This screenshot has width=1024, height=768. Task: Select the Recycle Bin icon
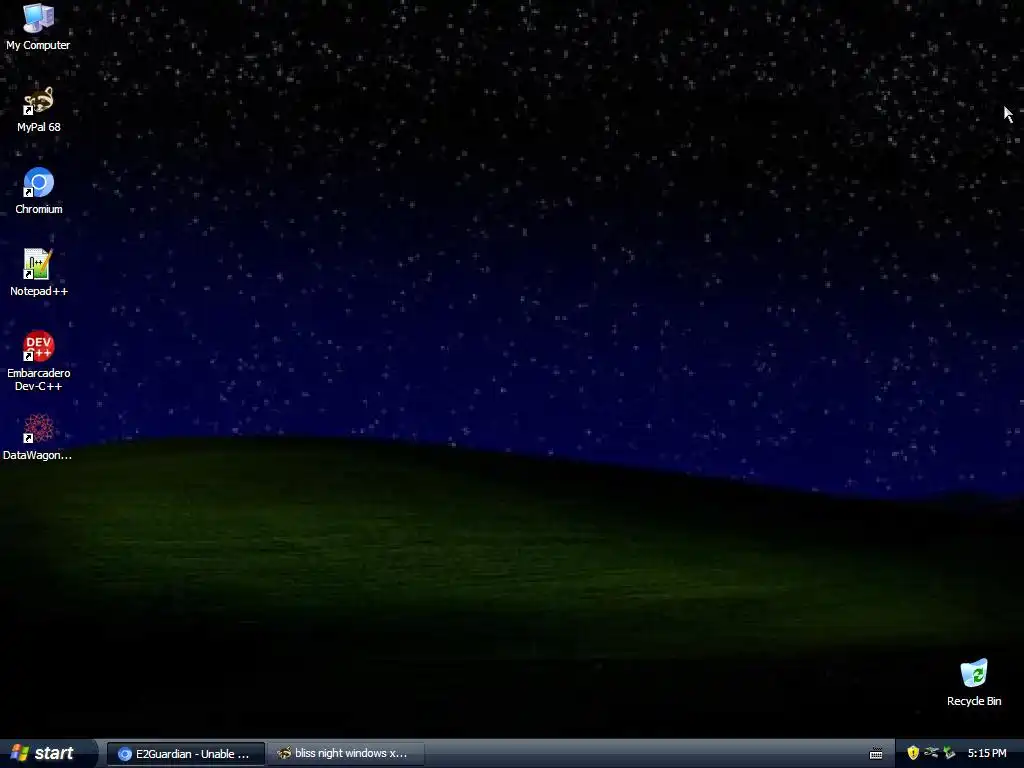click(974, 682)
